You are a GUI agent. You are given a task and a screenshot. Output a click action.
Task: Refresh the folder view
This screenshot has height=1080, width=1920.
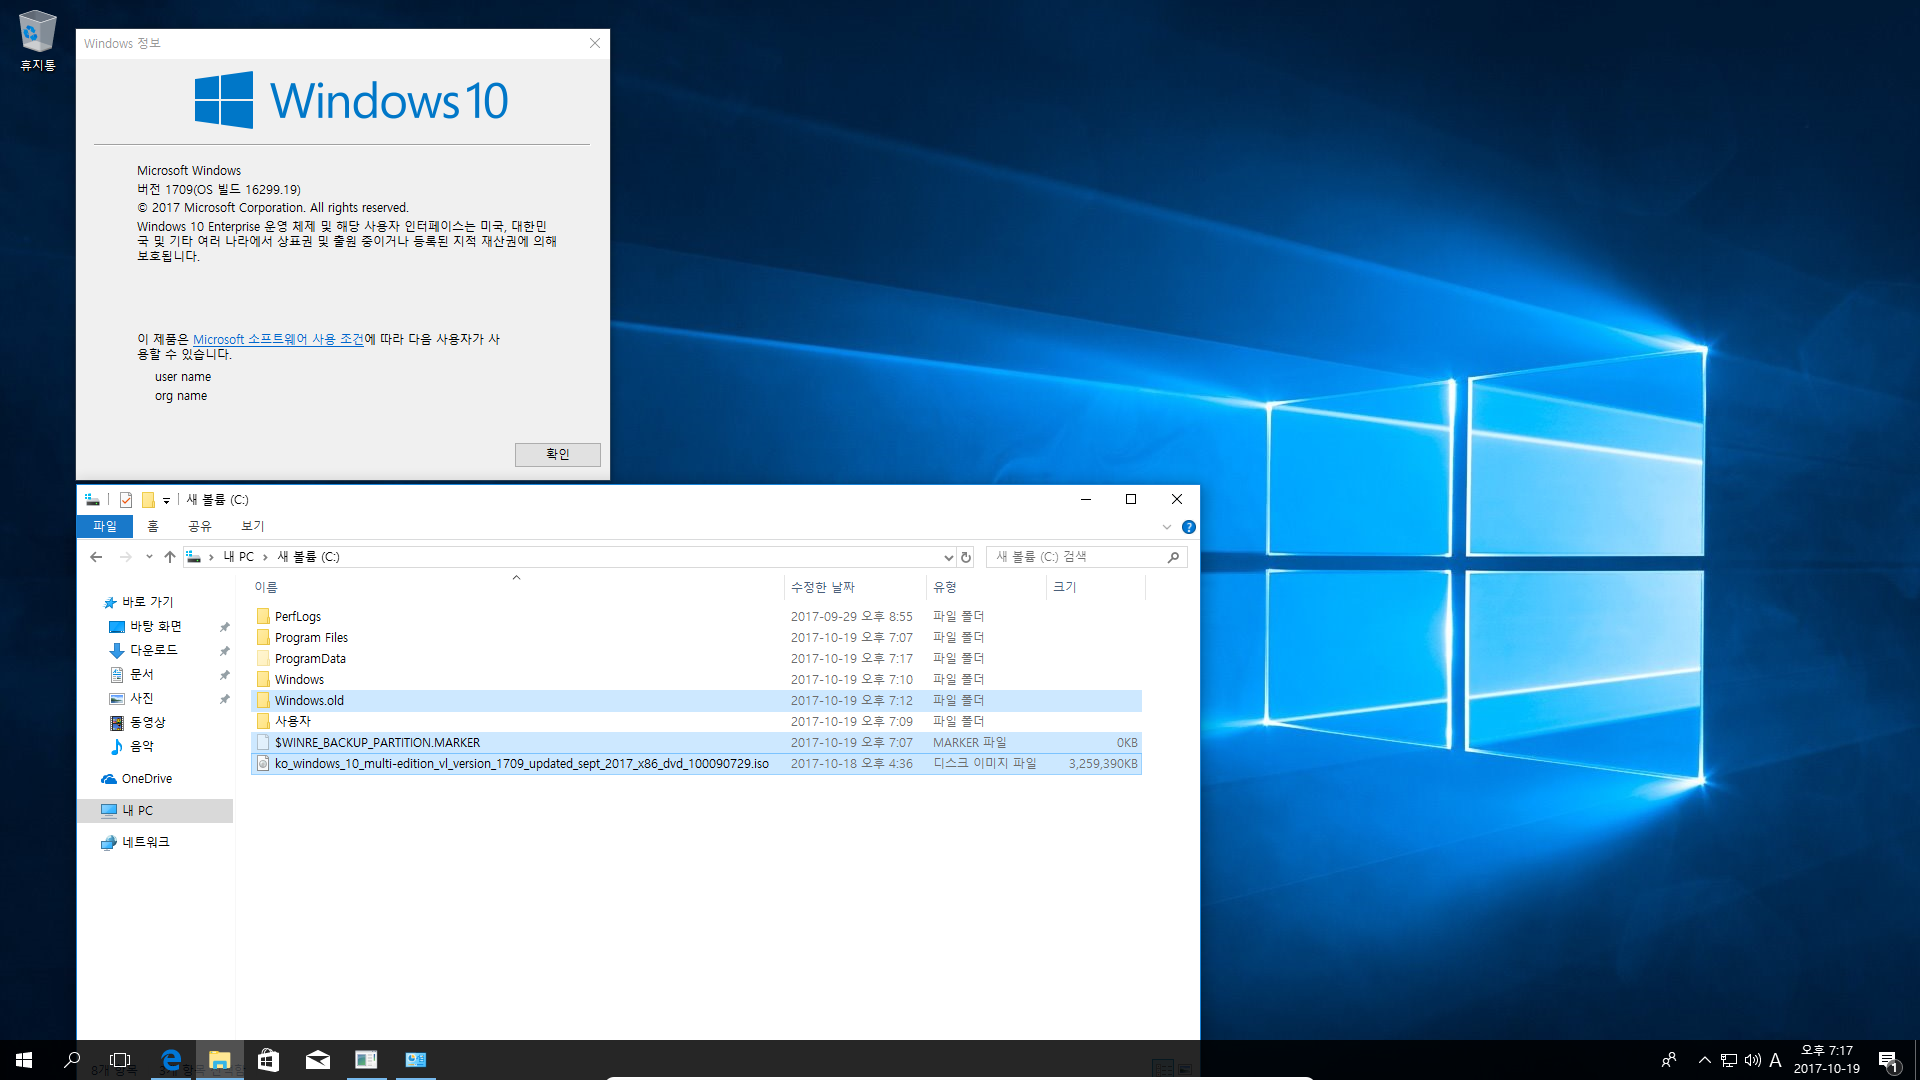966,557
